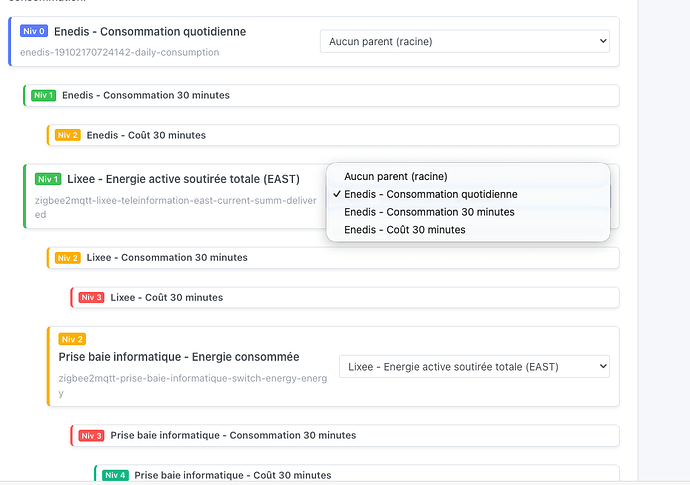The width and height of the screenshot is (690, 485).
Task: Click Niv 1 badge on Enedis Consommation 30 minutes row
Action: (x=44, y=96)
